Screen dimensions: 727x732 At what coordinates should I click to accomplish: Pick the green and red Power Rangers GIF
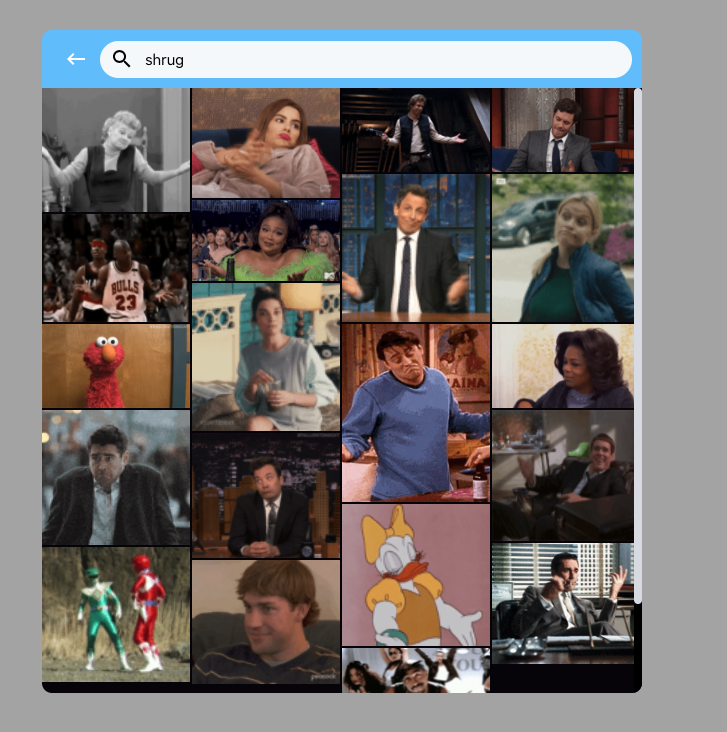(x=116, y=614)
